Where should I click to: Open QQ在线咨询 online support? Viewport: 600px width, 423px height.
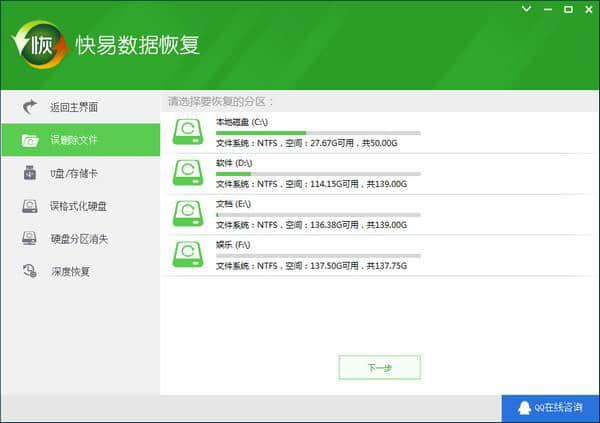[550, 408]
